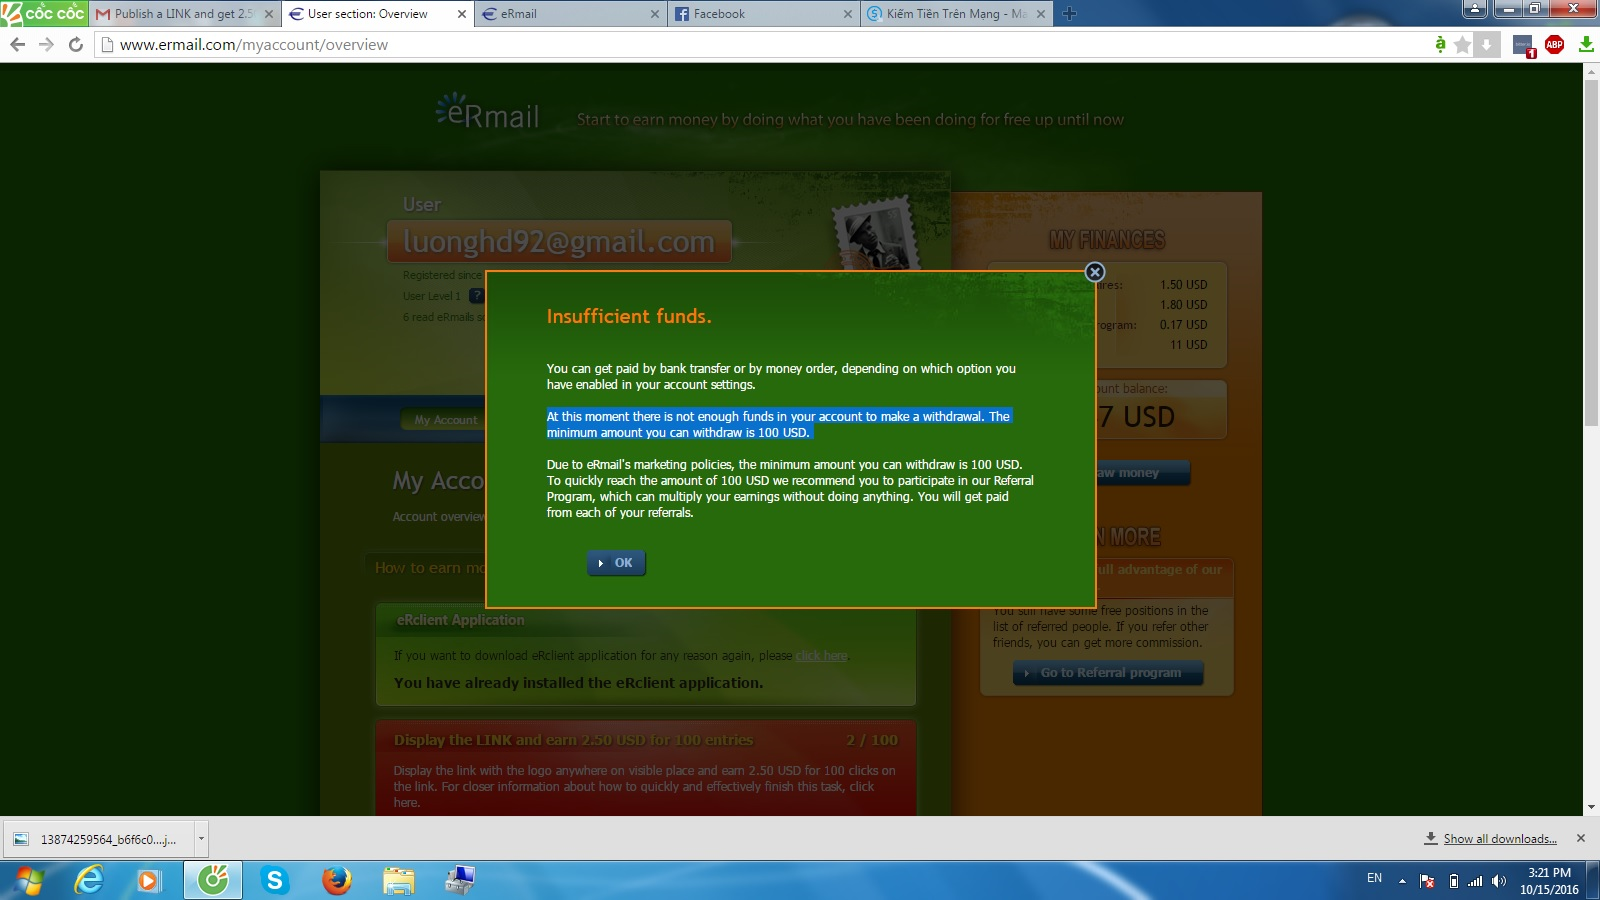Go back to the previous page

(x=17, y=45)
